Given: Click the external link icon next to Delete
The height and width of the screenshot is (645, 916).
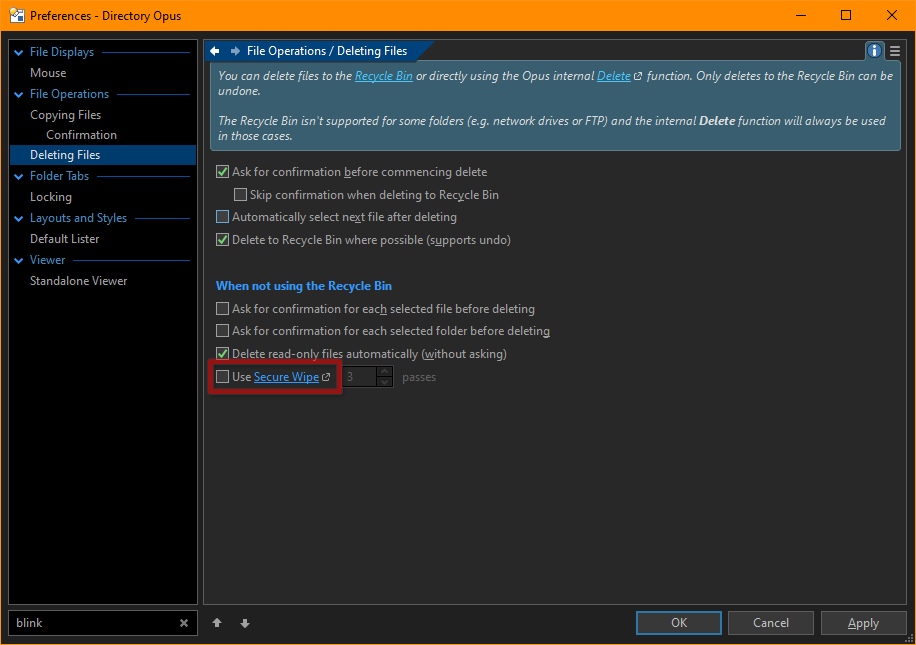Looking at the screenshot, I should pyautogui.click(x=638, y=76).
